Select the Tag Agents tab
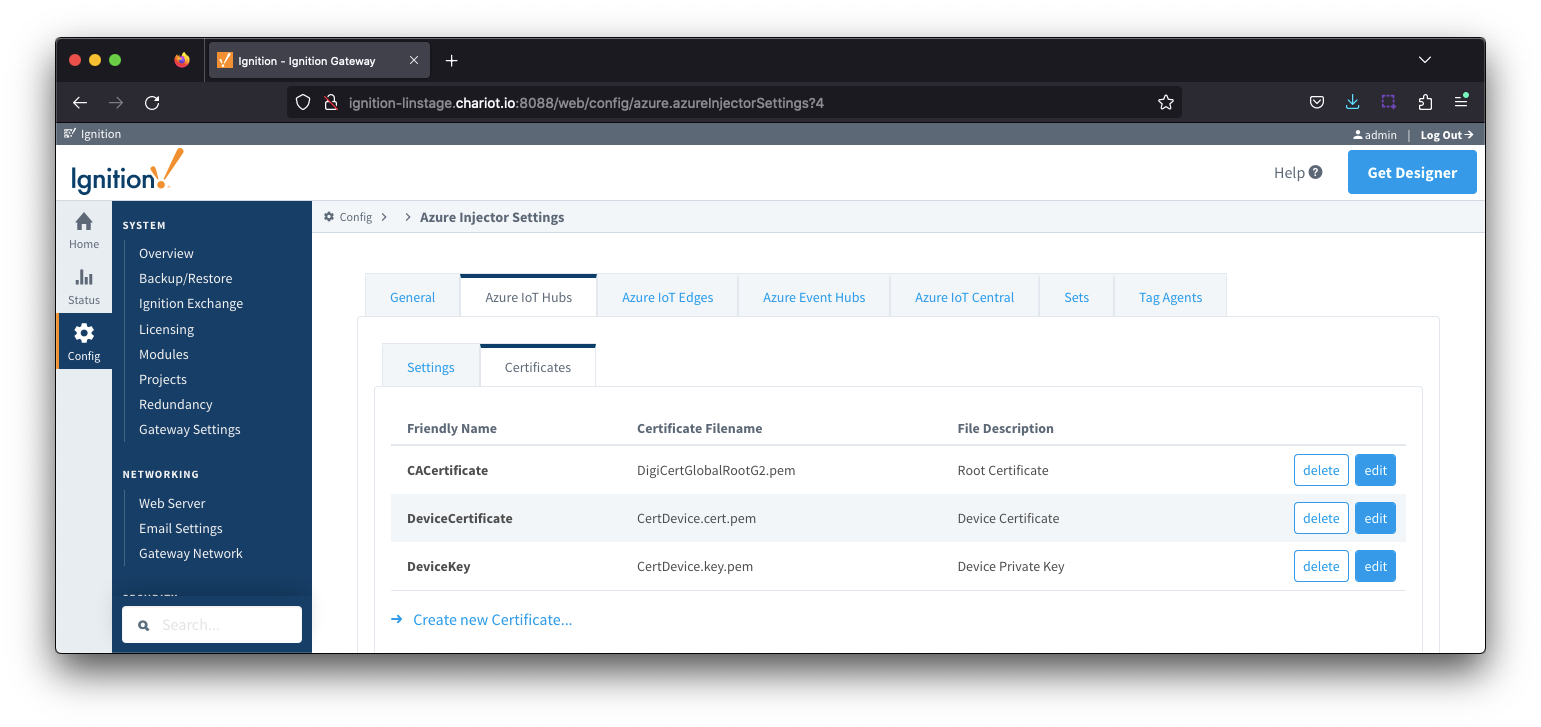1541x727 pixels. 1170,297
